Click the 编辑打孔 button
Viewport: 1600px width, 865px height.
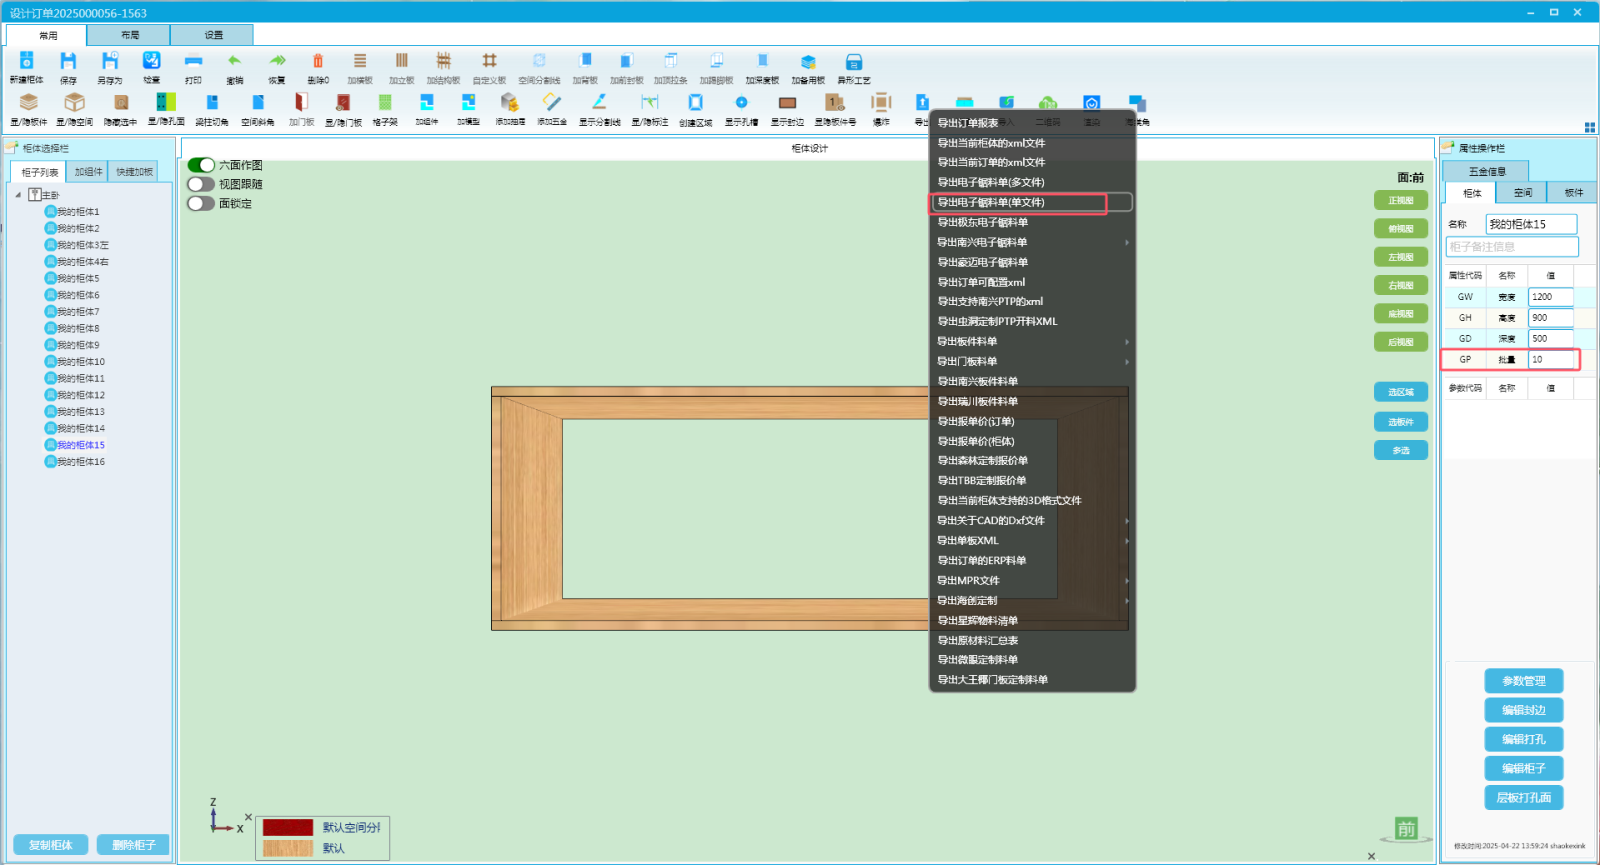[x=1523, y=739]
